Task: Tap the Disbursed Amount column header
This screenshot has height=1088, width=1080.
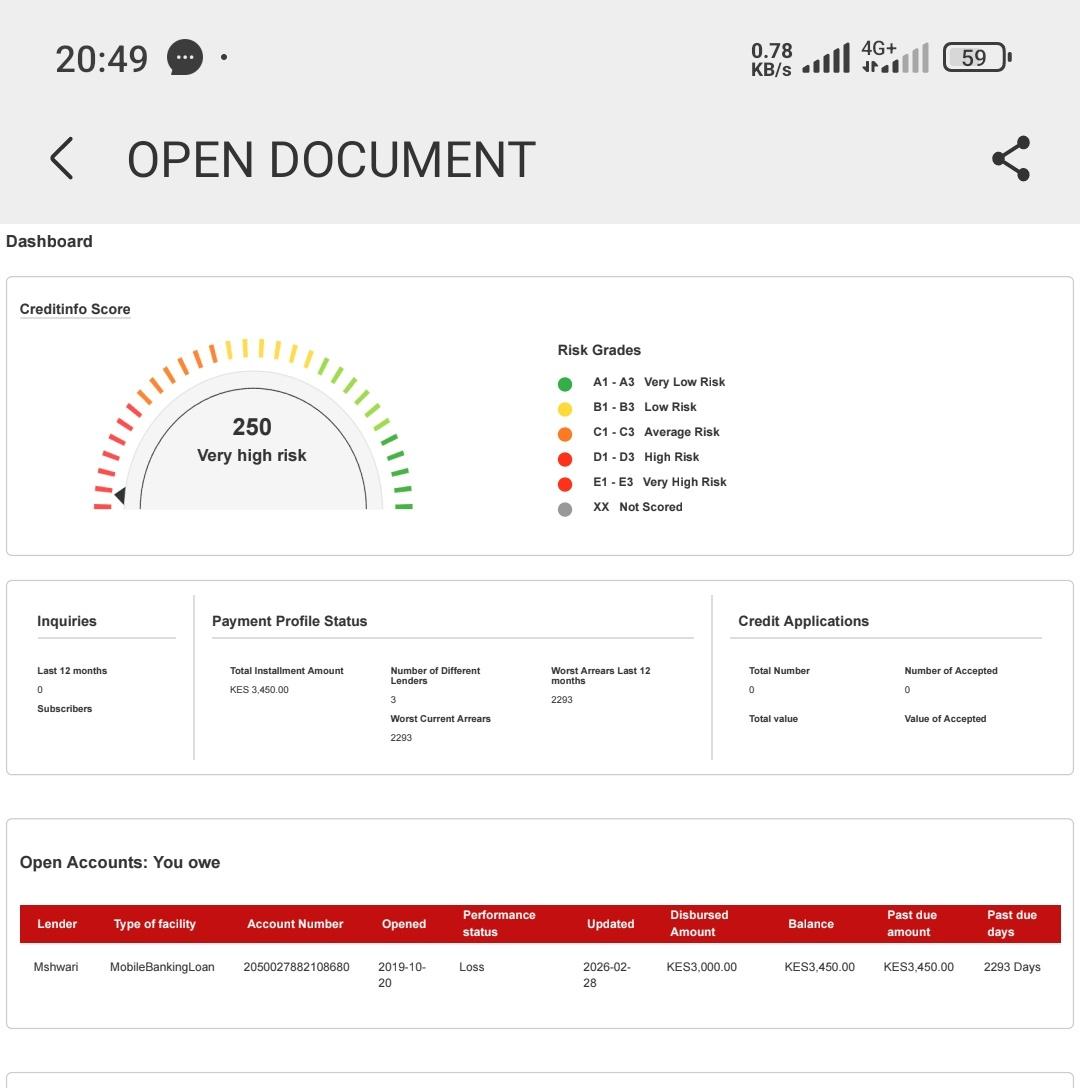Action: pos(699,924)
